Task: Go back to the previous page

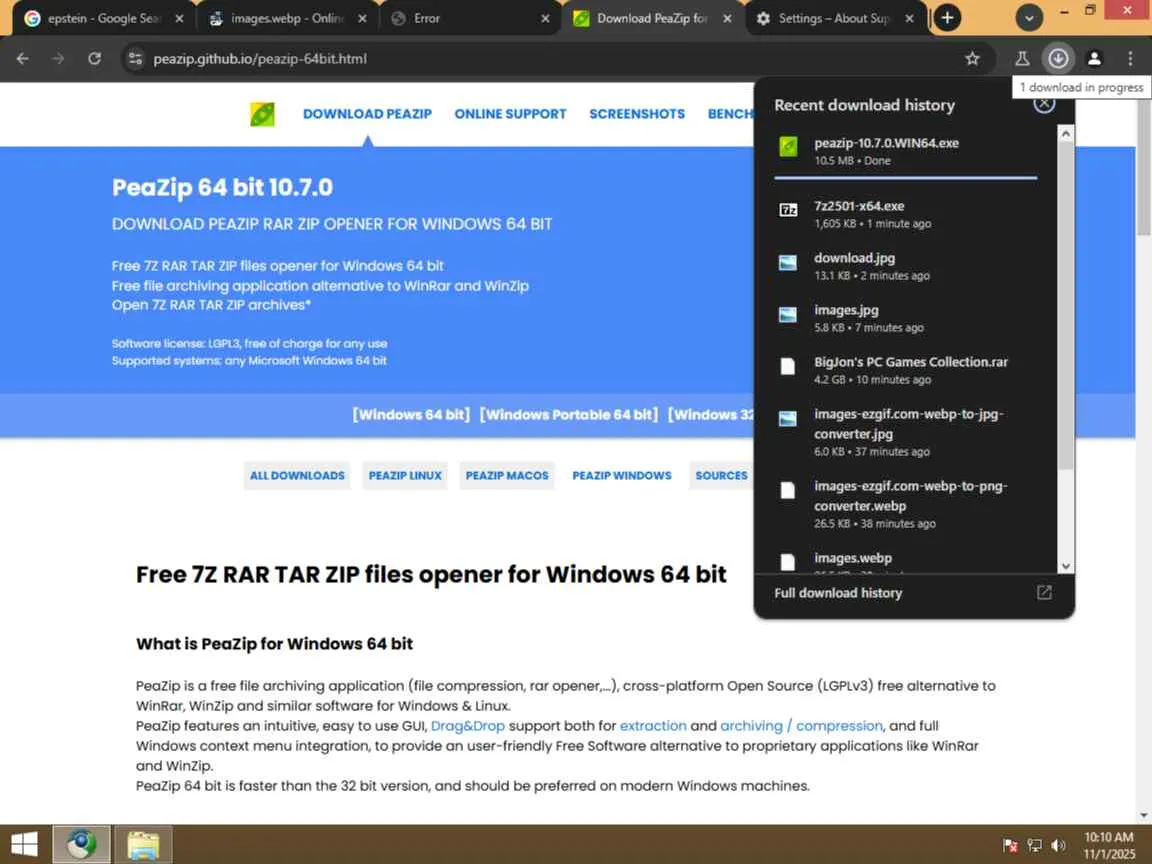Action: [x=23, y=59]
